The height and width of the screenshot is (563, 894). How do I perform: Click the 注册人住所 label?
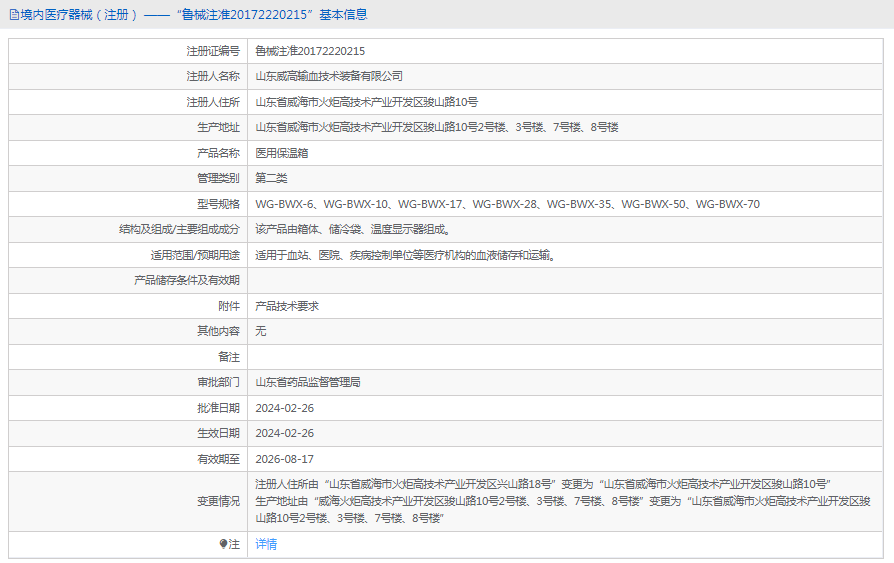tap(213, 102)
